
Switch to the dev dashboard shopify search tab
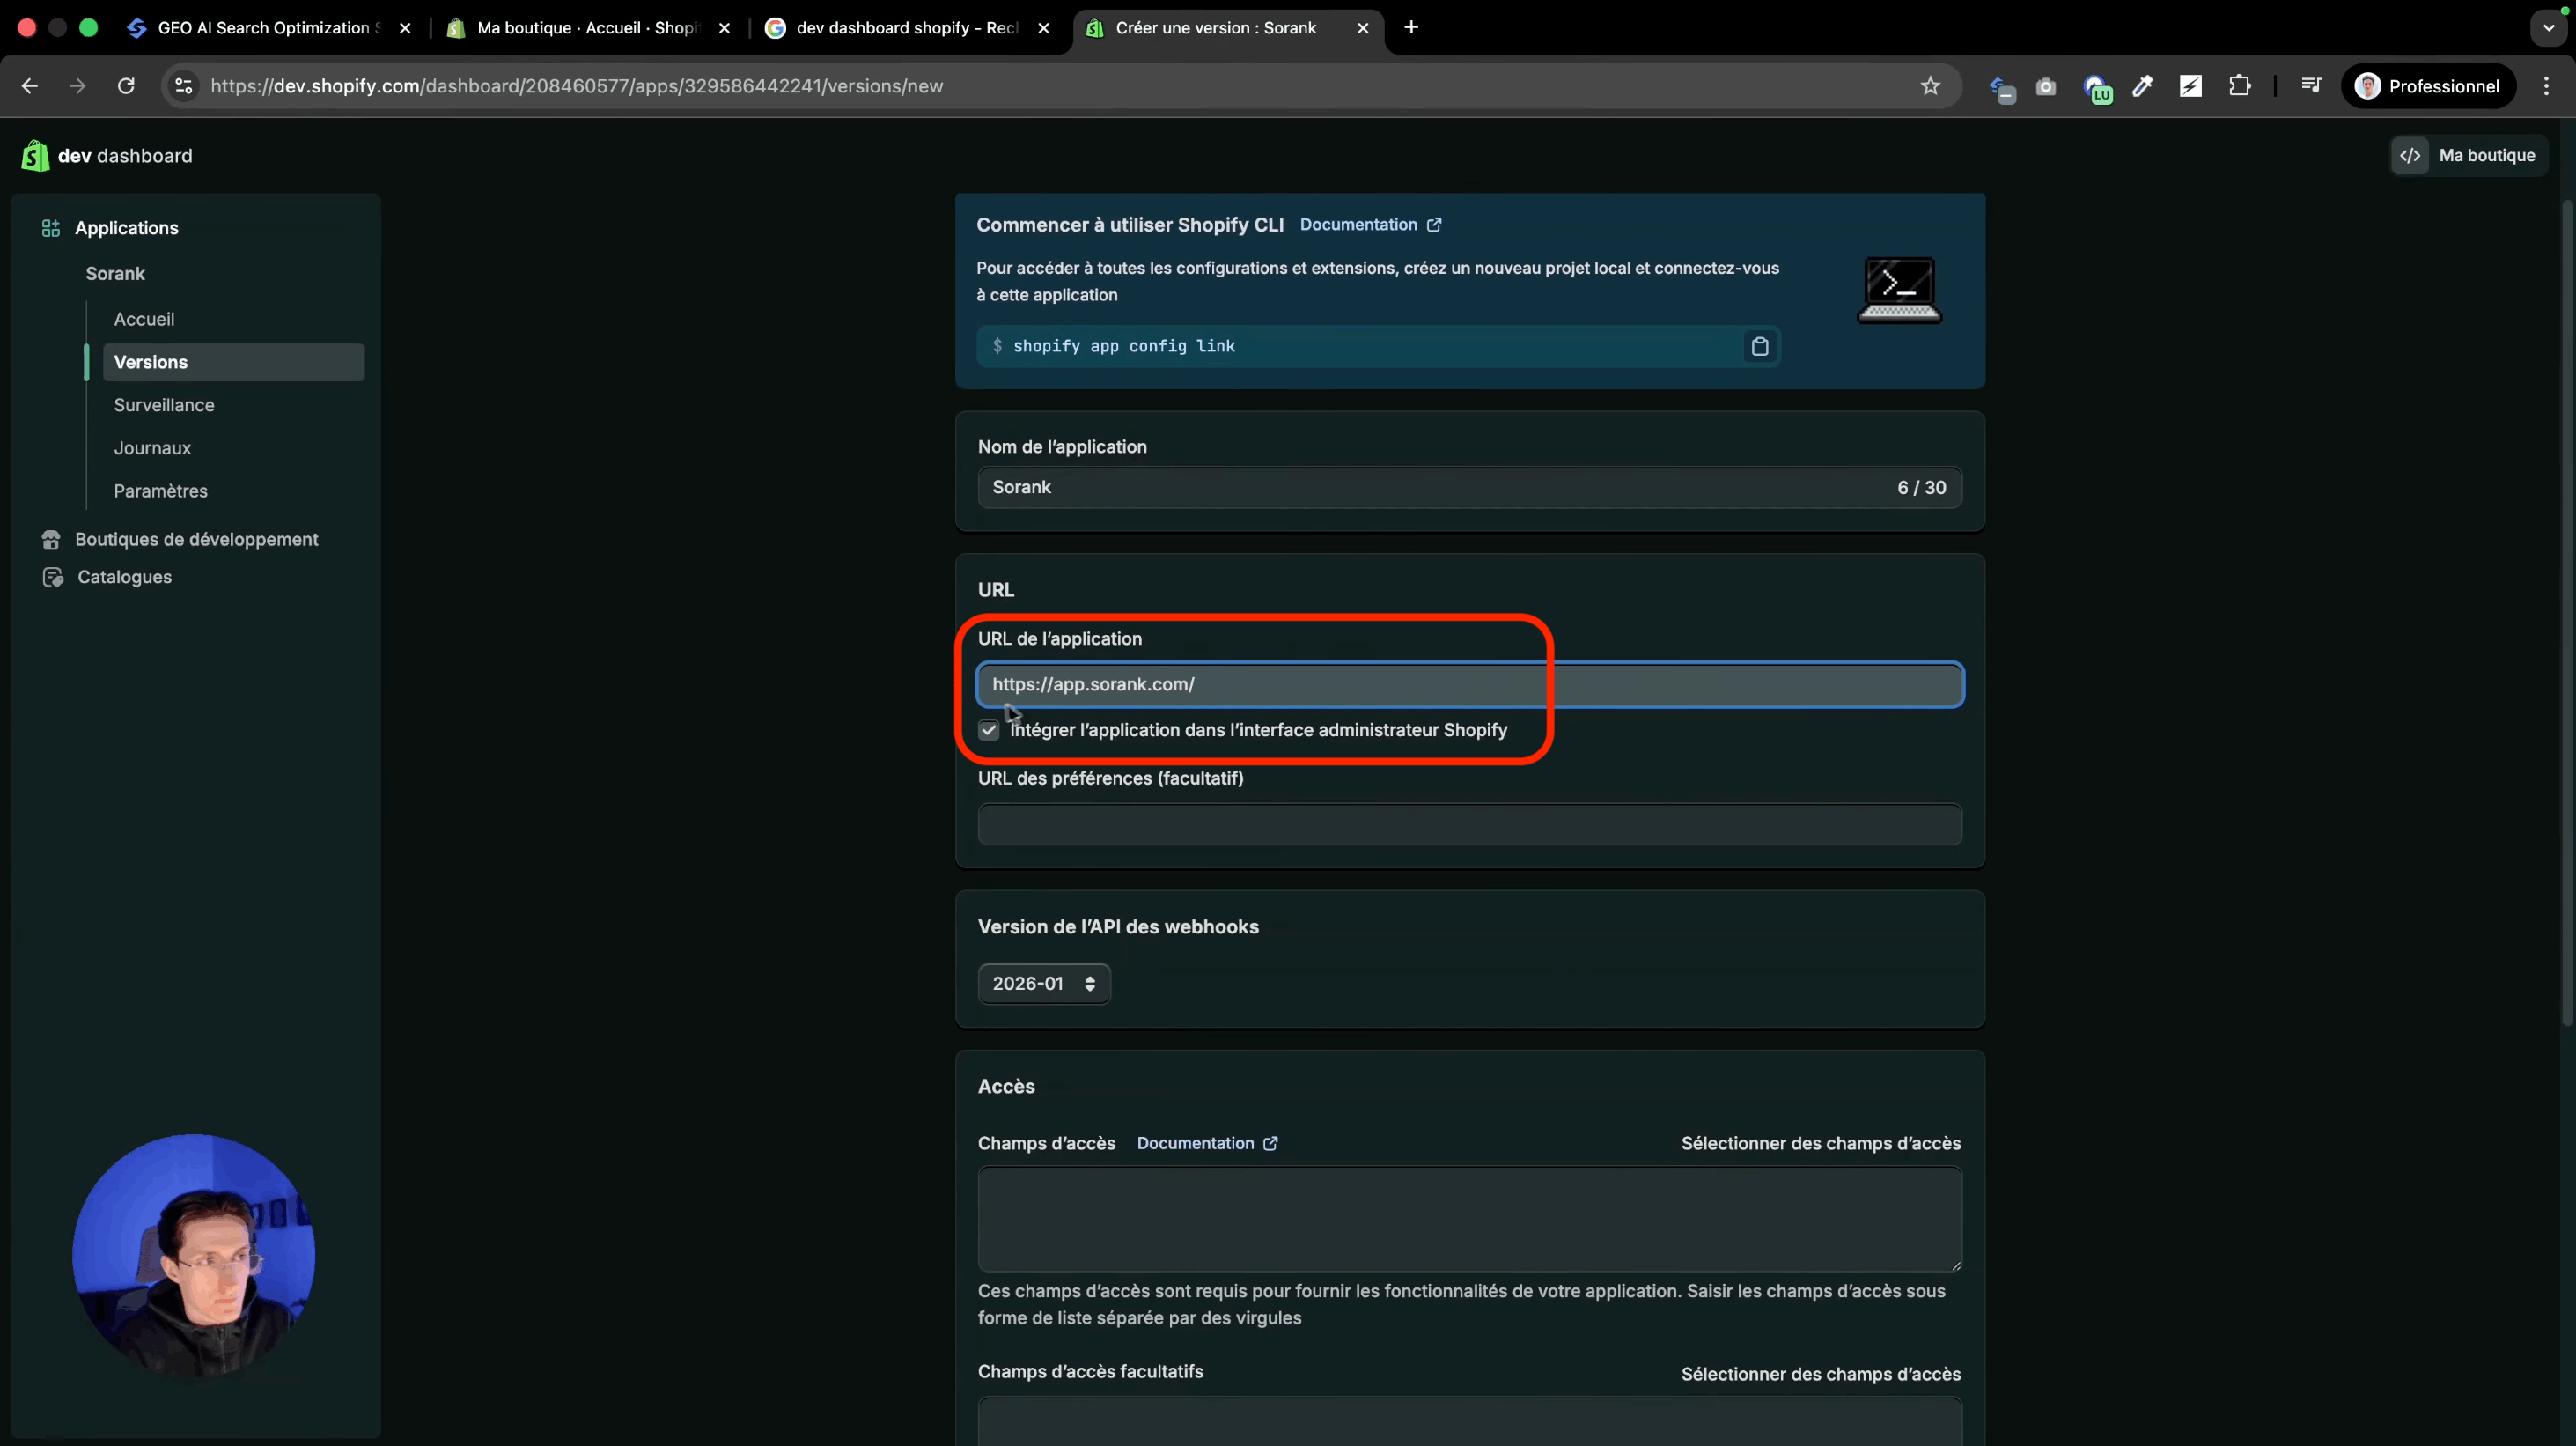pyautogui.click(x=907, y=28)
